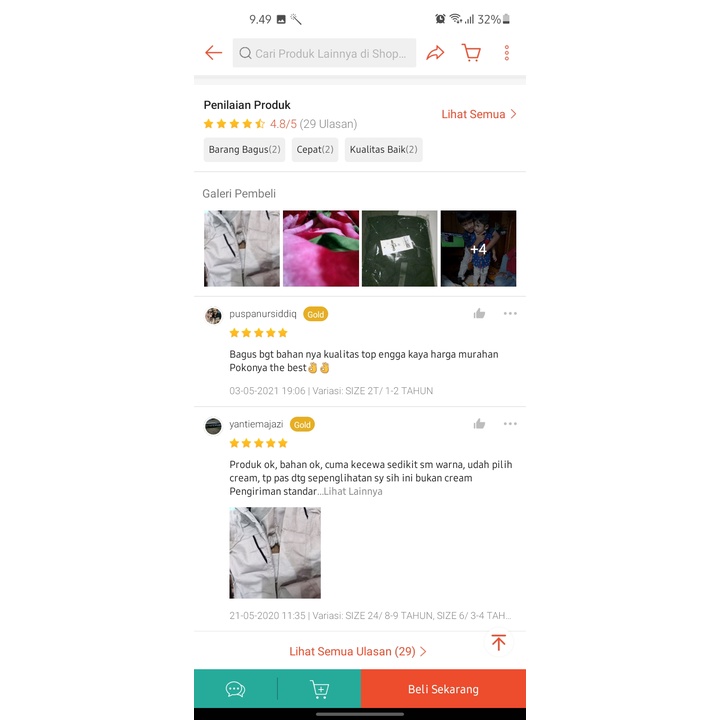Open more options for yantiemajazi's review
720x720 pixels.
(x=510, y=424)
